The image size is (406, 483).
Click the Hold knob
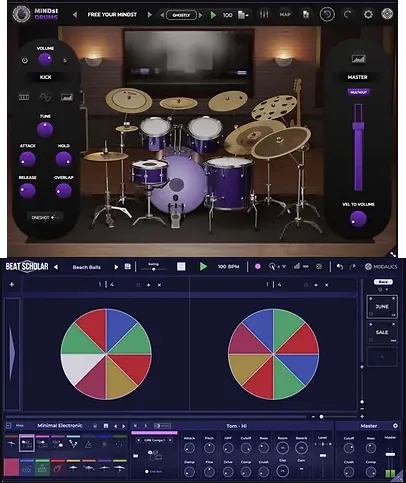pos(64,159)
